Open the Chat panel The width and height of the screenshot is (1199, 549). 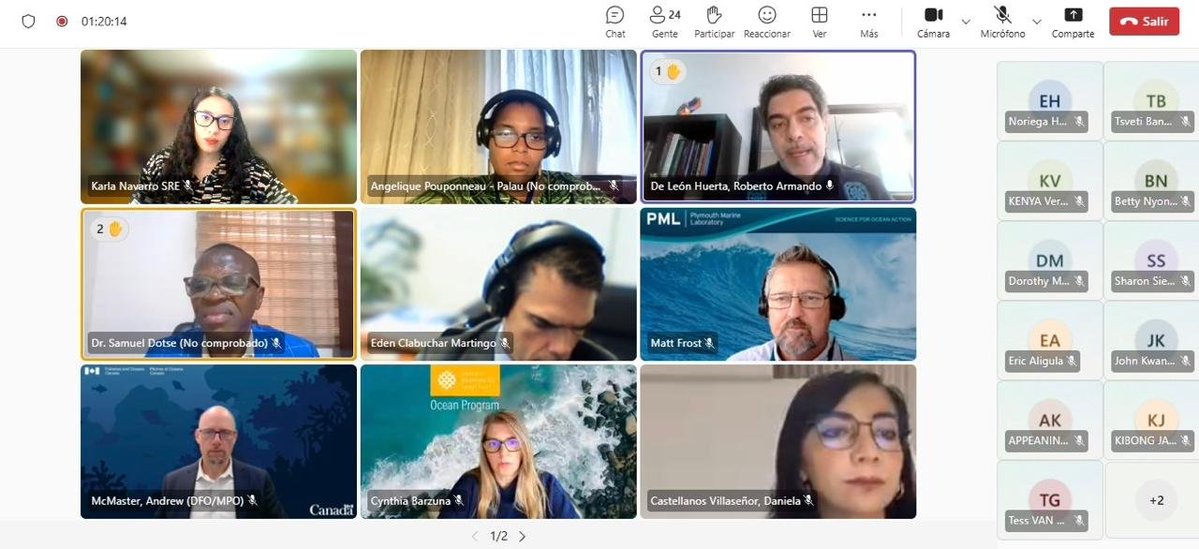point(615,22)
